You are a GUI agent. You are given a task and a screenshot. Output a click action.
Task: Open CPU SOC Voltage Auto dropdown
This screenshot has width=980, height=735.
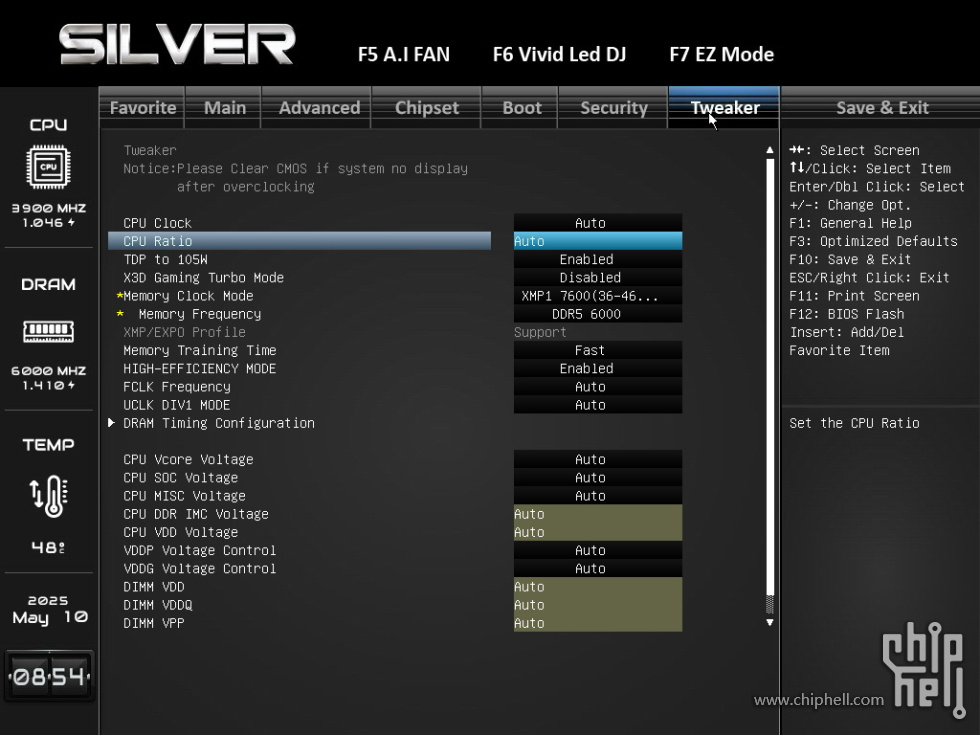pos(598,478)
